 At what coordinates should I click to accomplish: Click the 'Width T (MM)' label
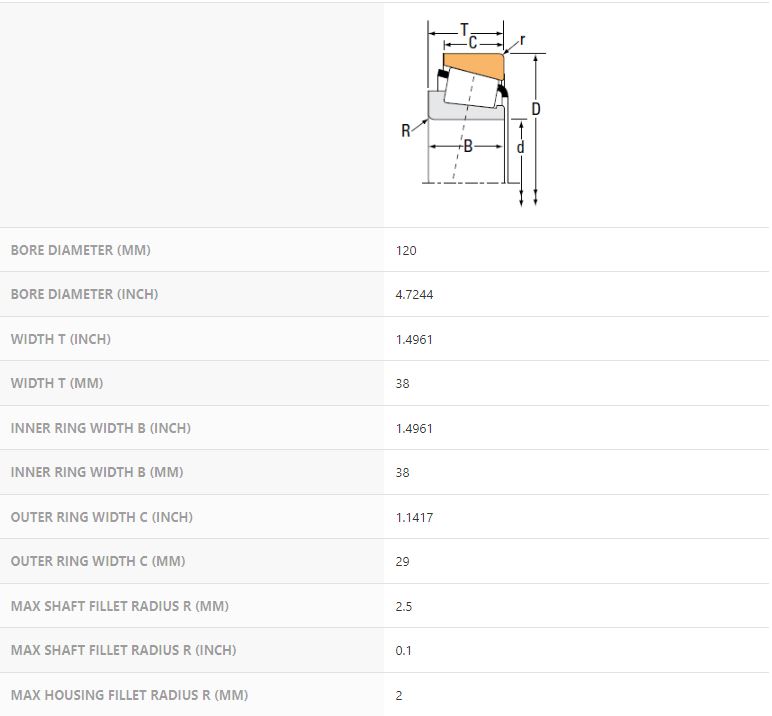(57, 383)
